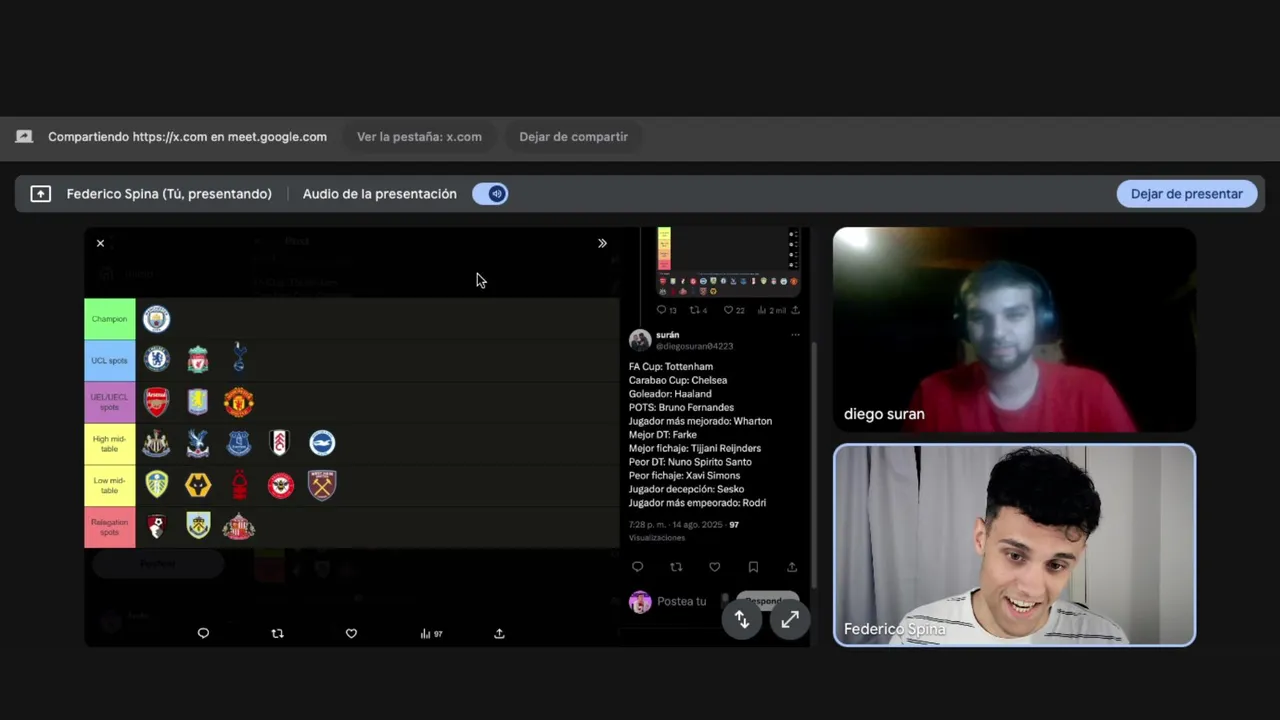Click the Manchester United crest
1280x720 pixels.
pos(238,401)
